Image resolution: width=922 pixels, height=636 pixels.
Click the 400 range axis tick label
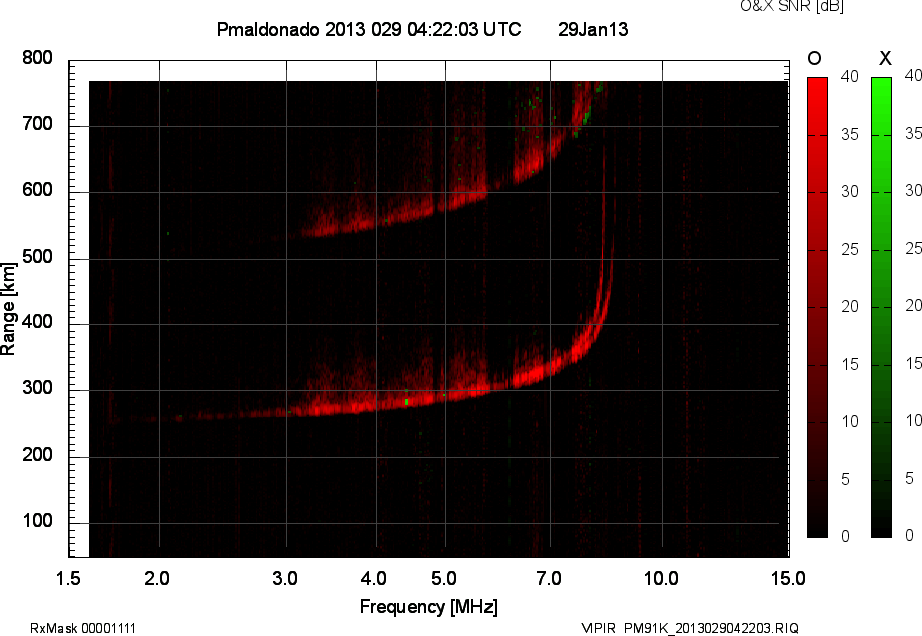tap(38, 322)
